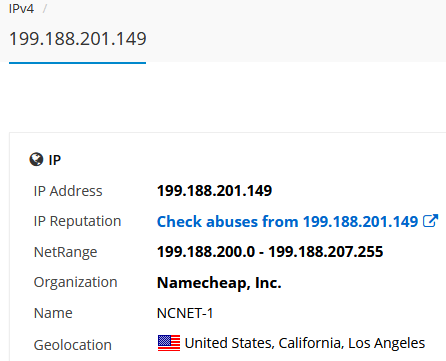Click the blue underline beneath page title

pos(77,62)
